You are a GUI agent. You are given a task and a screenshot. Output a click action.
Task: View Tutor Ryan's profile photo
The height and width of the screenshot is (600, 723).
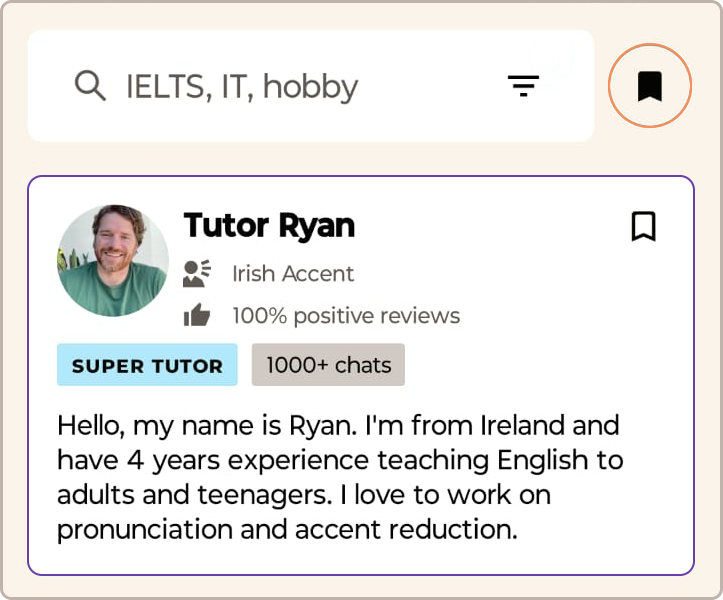(113, 260)
